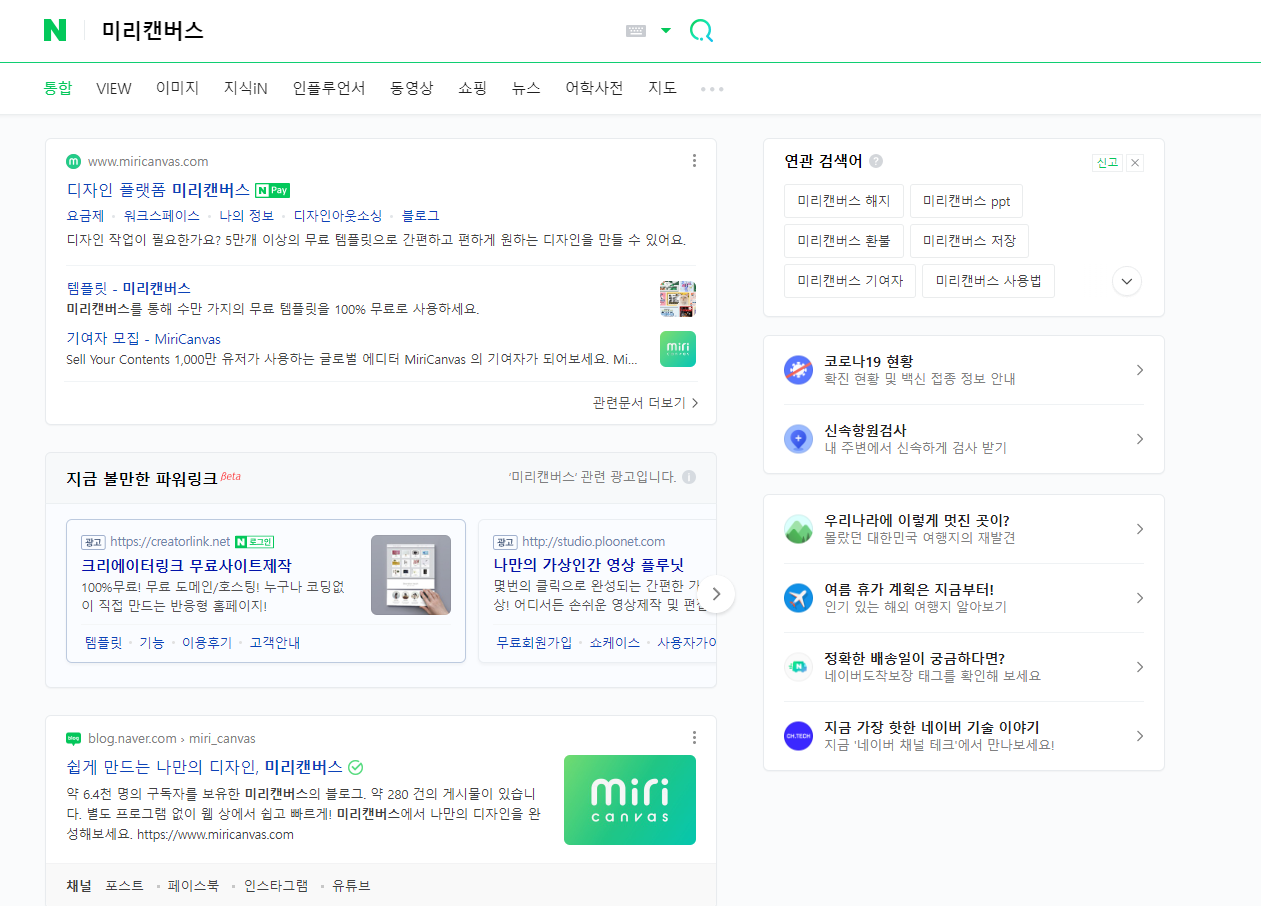Open 포스트 channel link
This screenshot has height=906, width=1261.
pos(124,886)
